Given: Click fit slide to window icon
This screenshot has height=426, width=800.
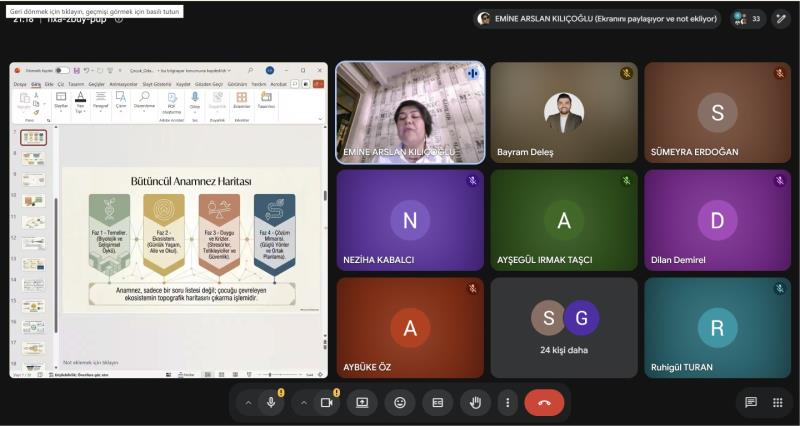Looking at the screenshot, I should click(x=320, y=374).
